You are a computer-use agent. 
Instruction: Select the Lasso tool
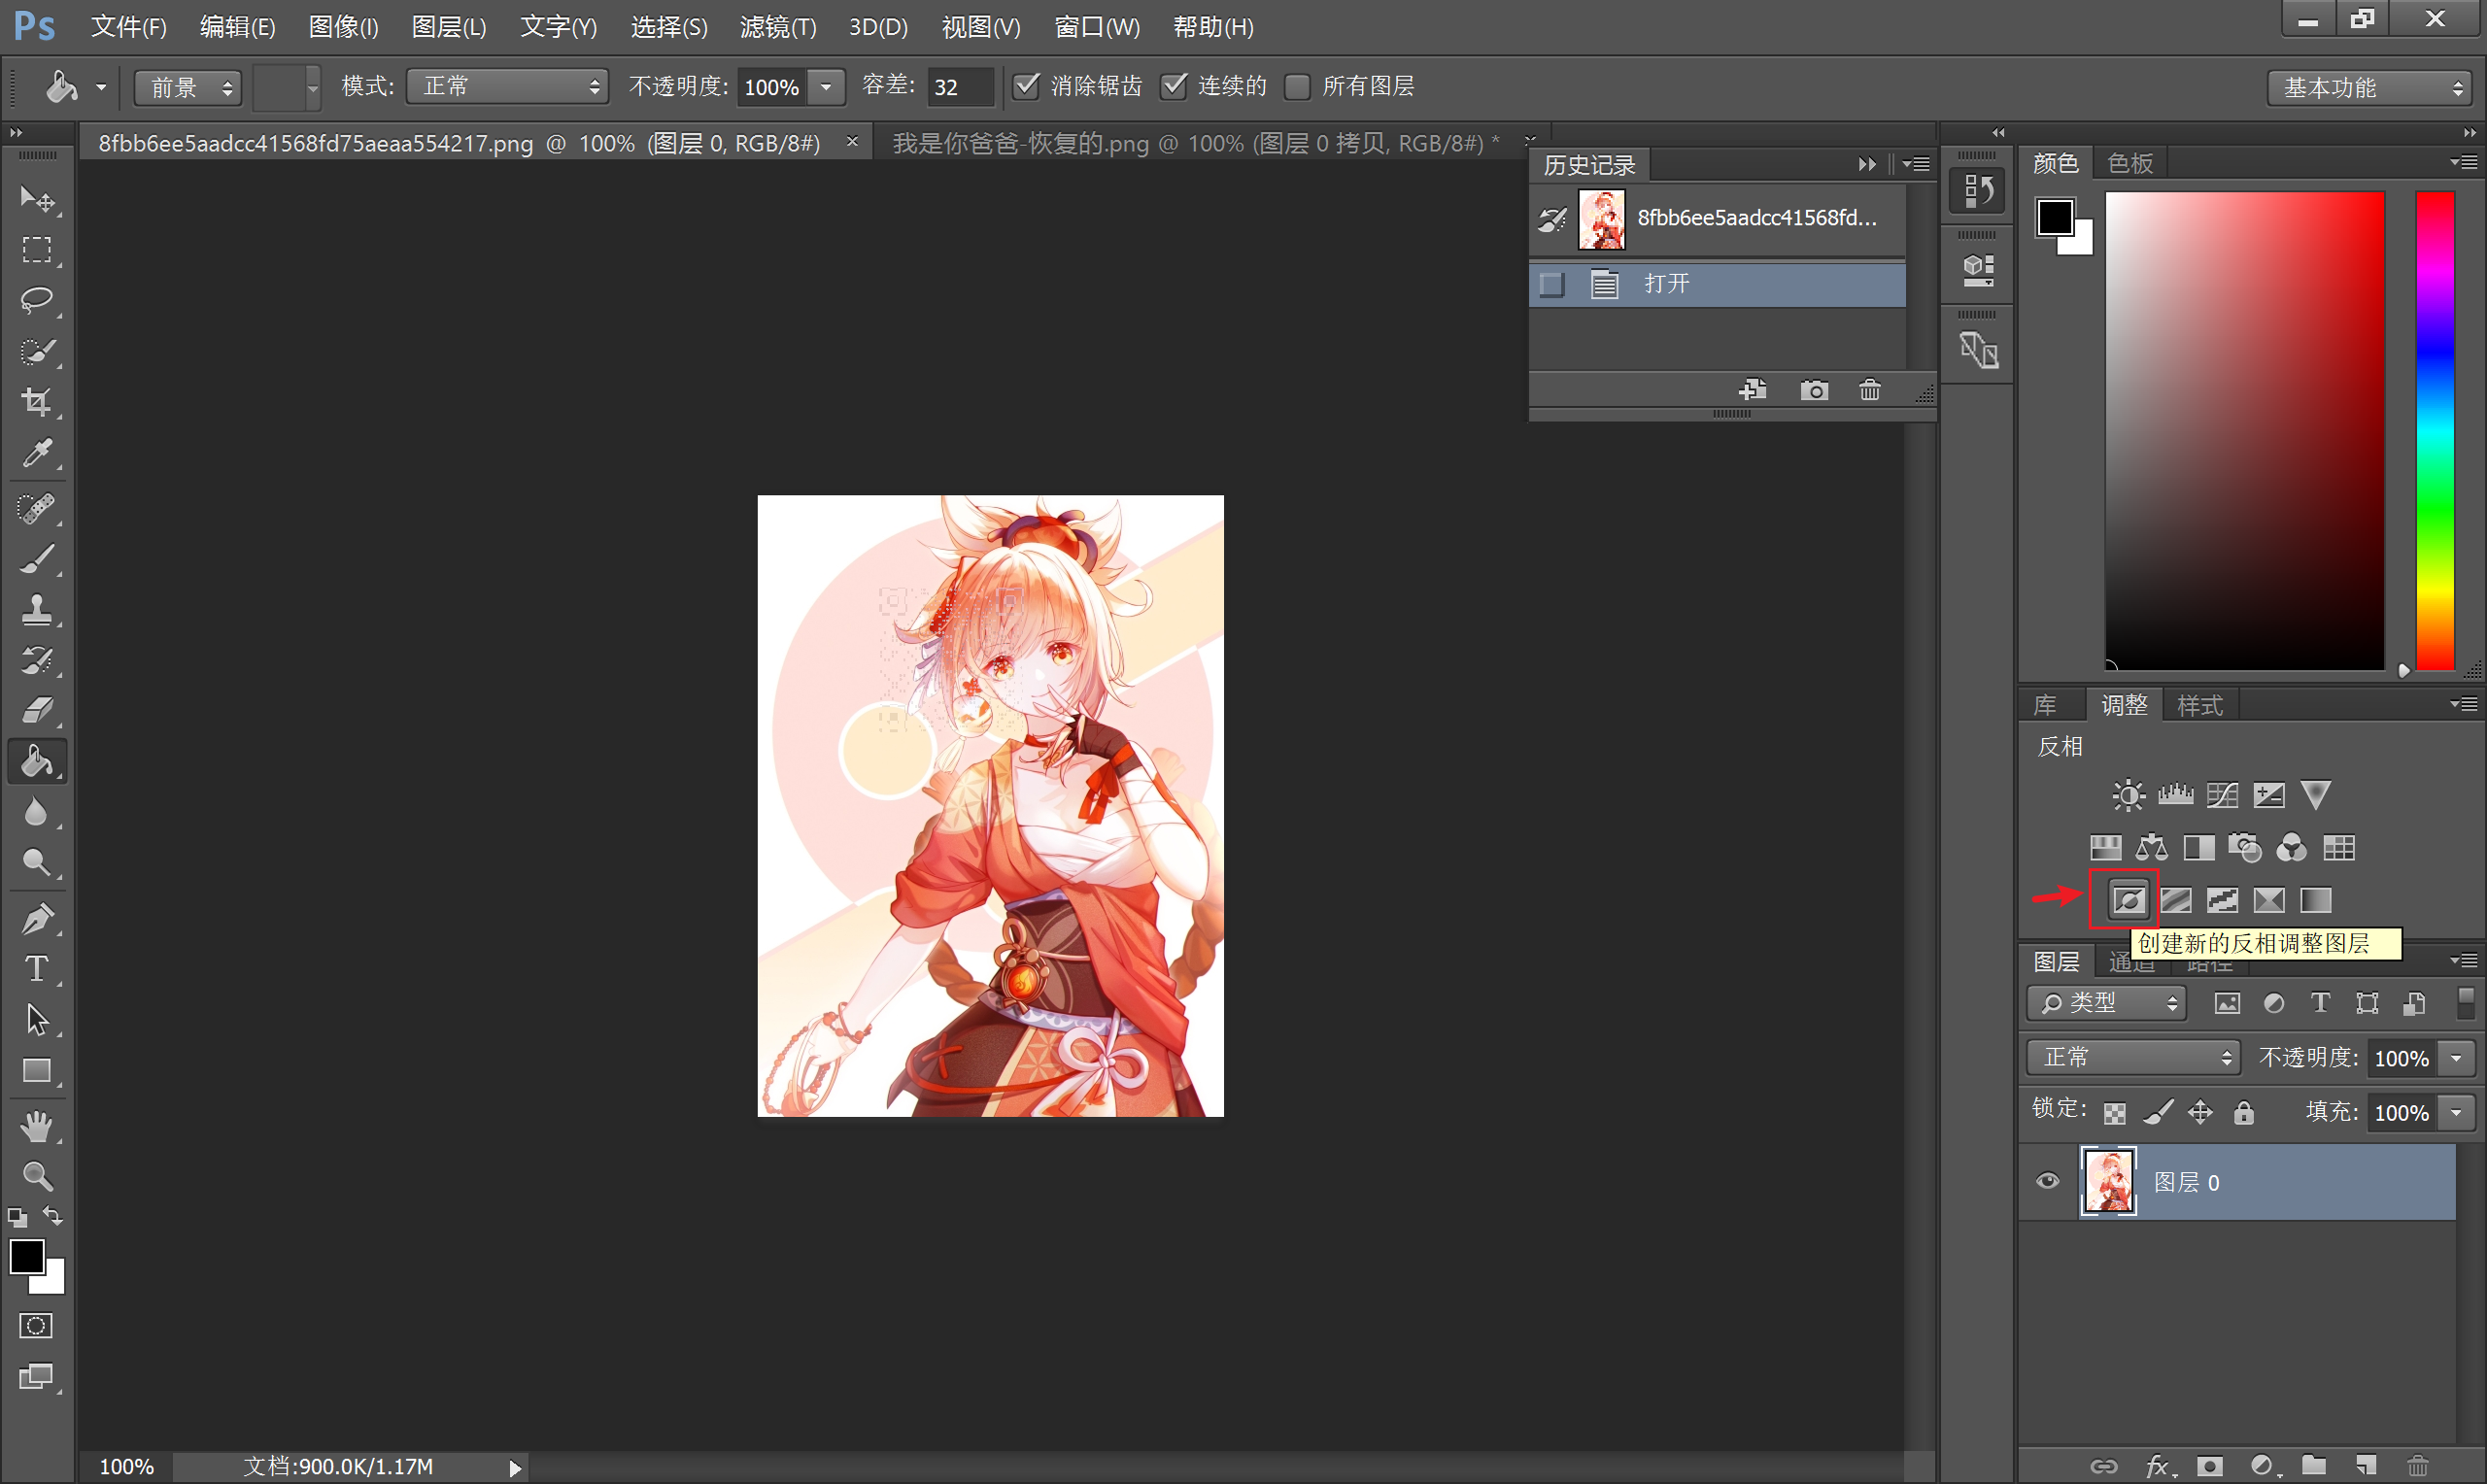(x=37, y=299)
